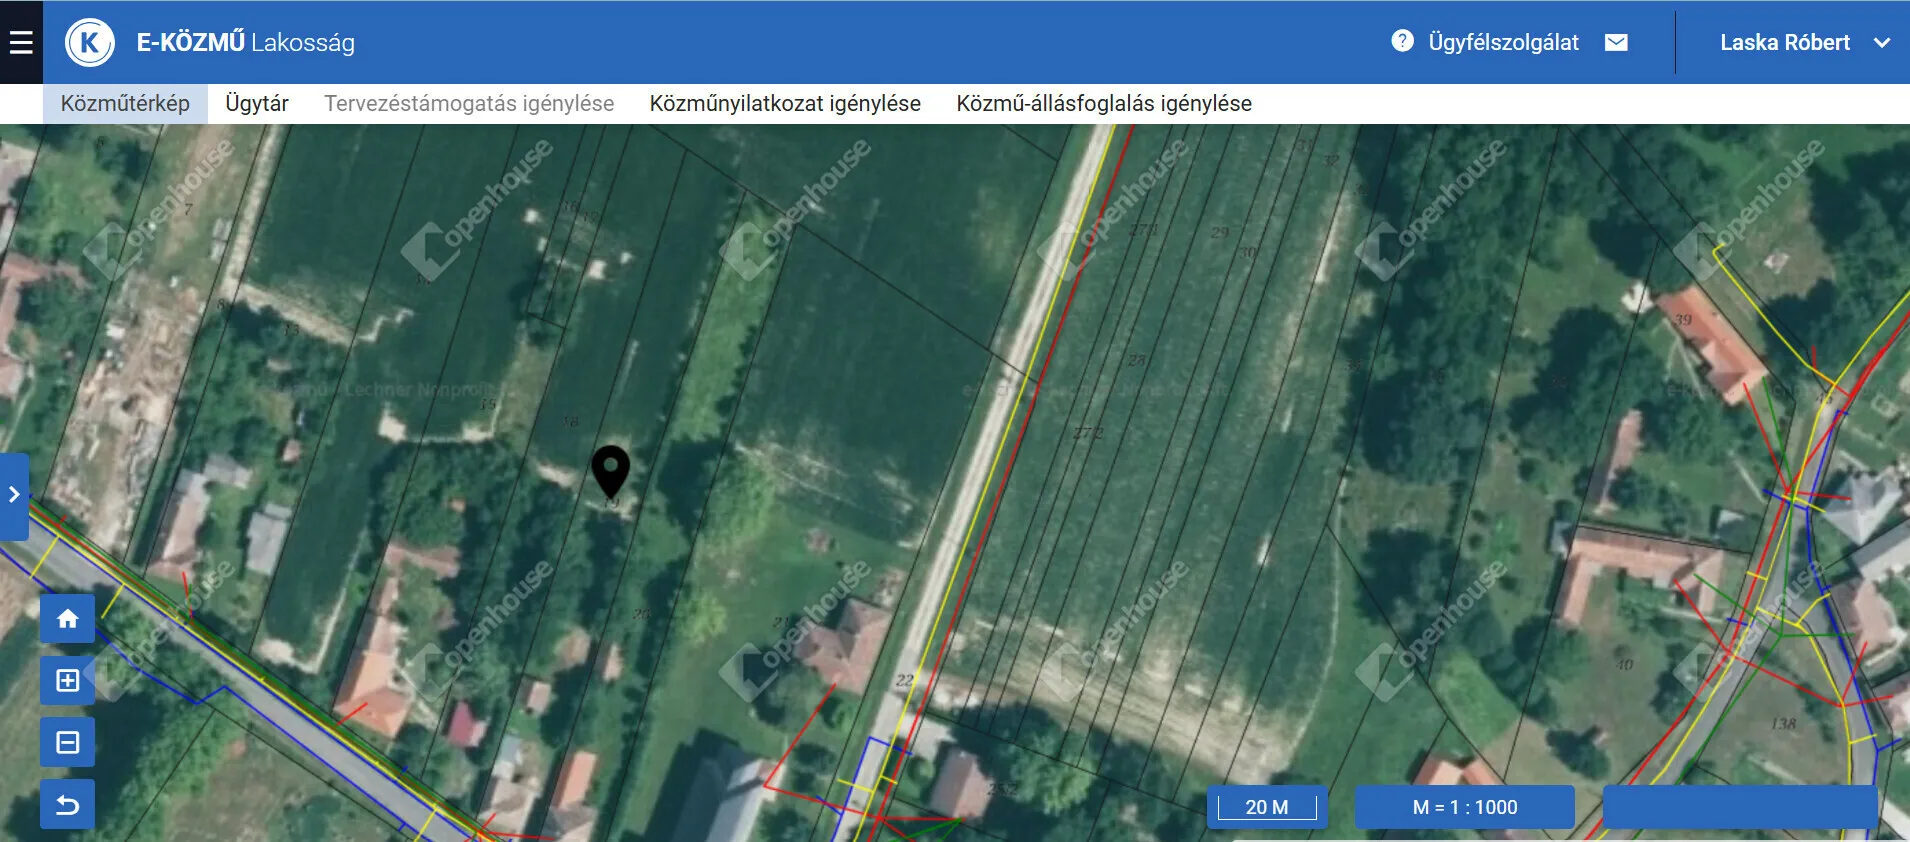Go back to previous map view
This screenshot has width=1910, height=842.
click(x=67, y=804)
